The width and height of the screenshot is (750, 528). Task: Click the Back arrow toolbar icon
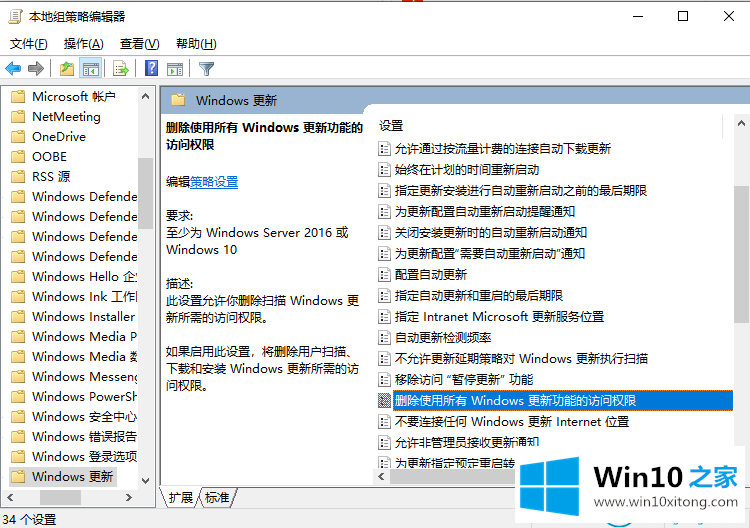[x=13, y=69]
